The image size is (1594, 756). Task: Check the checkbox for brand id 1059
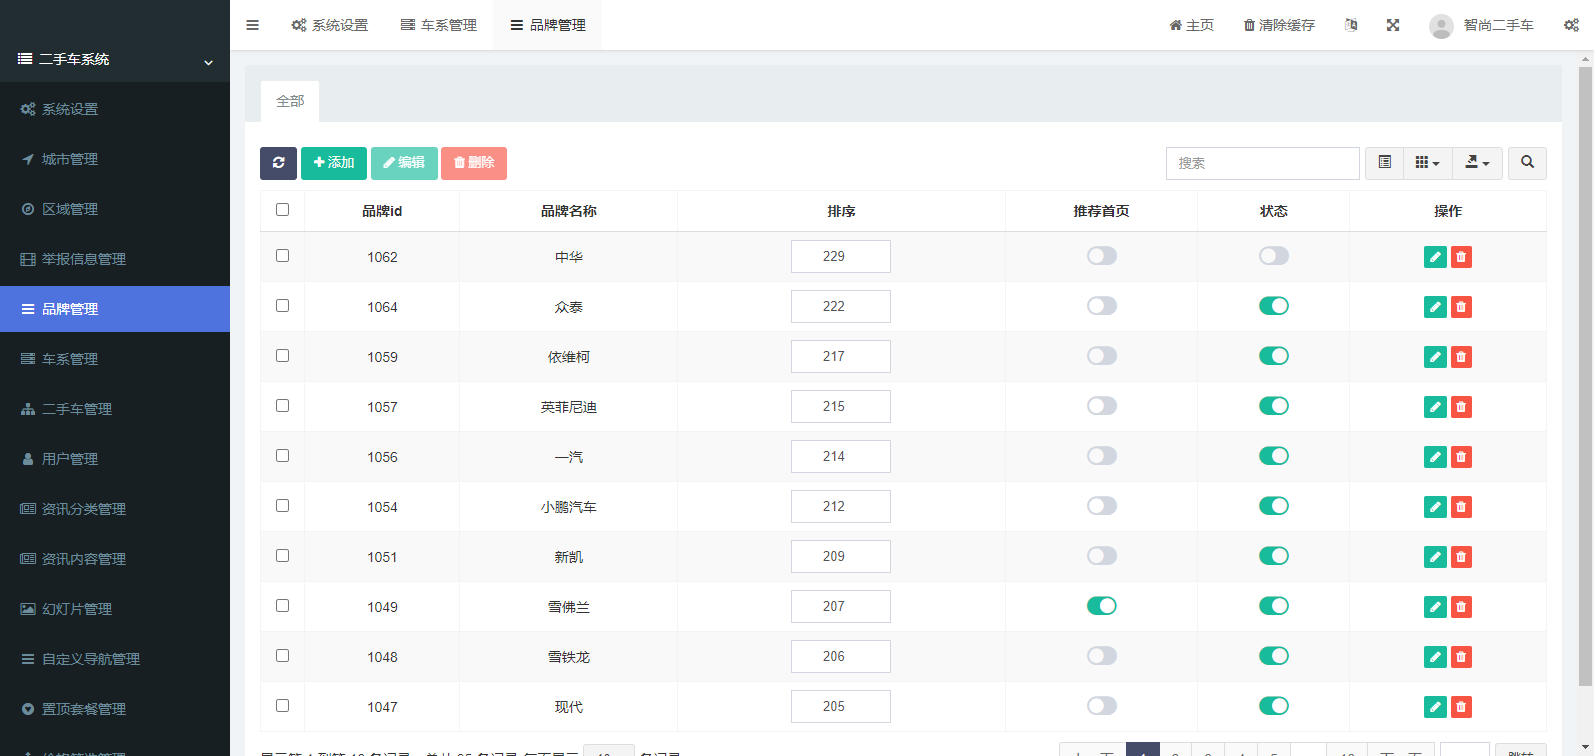pos(282,356)
